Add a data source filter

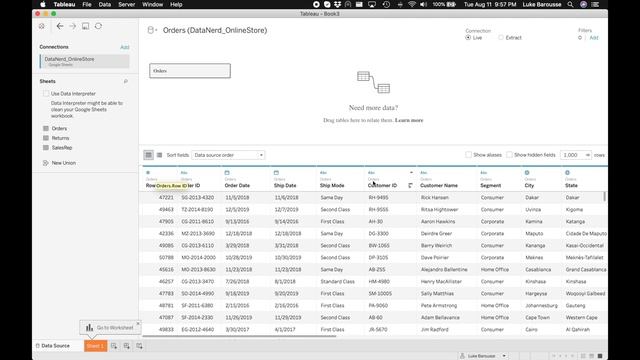[594, 38]
